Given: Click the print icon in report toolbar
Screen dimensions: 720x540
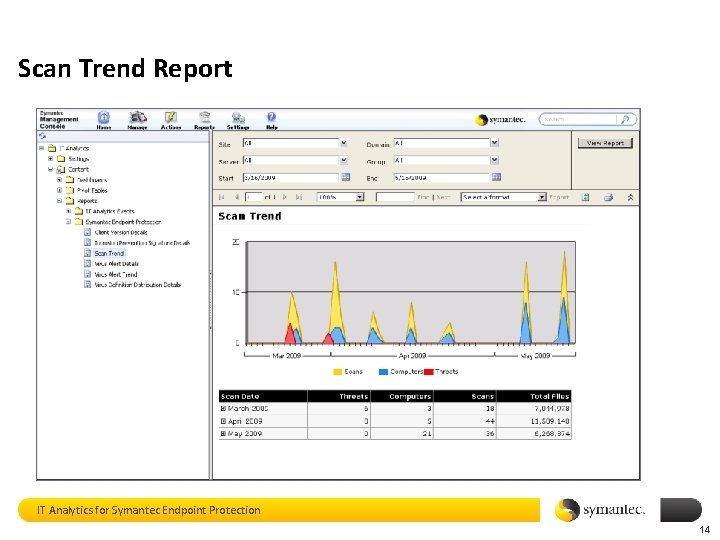Looking at the screenshot, I should (608, 197).
